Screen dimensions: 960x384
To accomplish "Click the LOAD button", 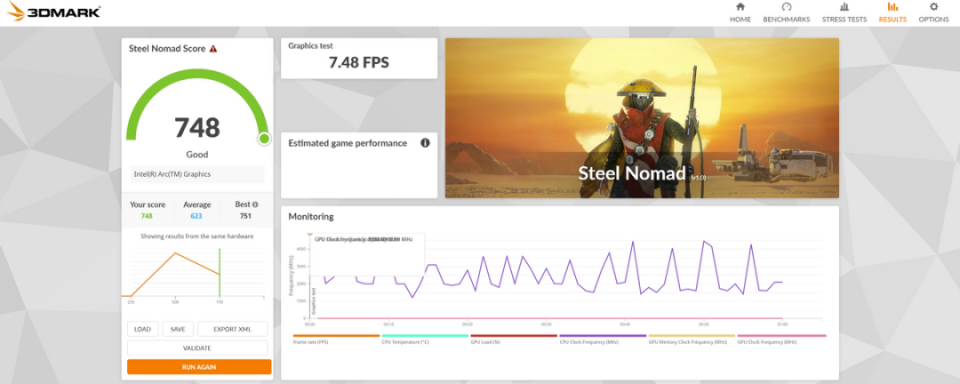I will pyautogui.click(x=143, y=329).
